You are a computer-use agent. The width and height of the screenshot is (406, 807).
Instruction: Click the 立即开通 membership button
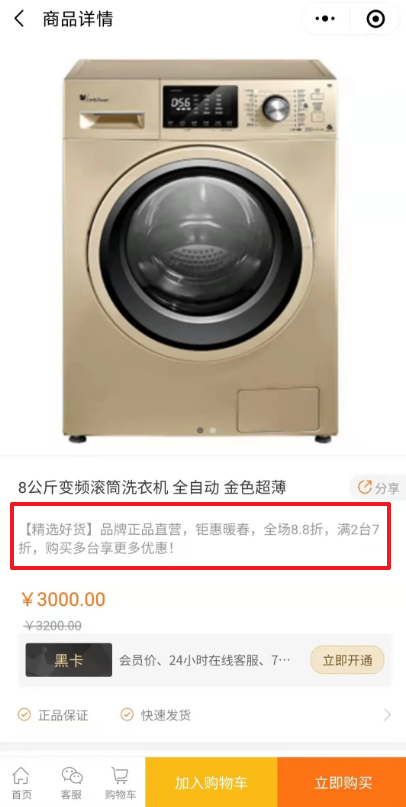(347, 660)
